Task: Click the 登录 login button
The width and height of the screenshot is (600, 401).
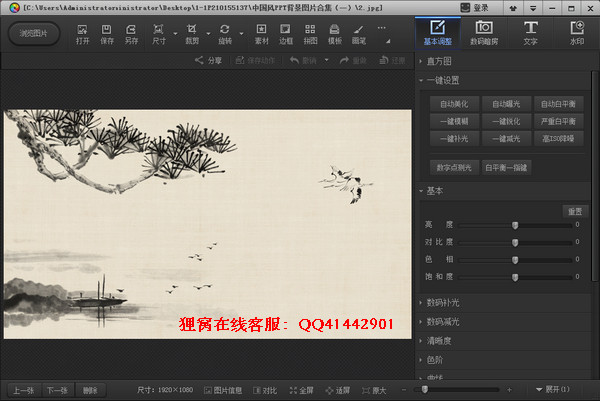Action: tap(475, 8)
